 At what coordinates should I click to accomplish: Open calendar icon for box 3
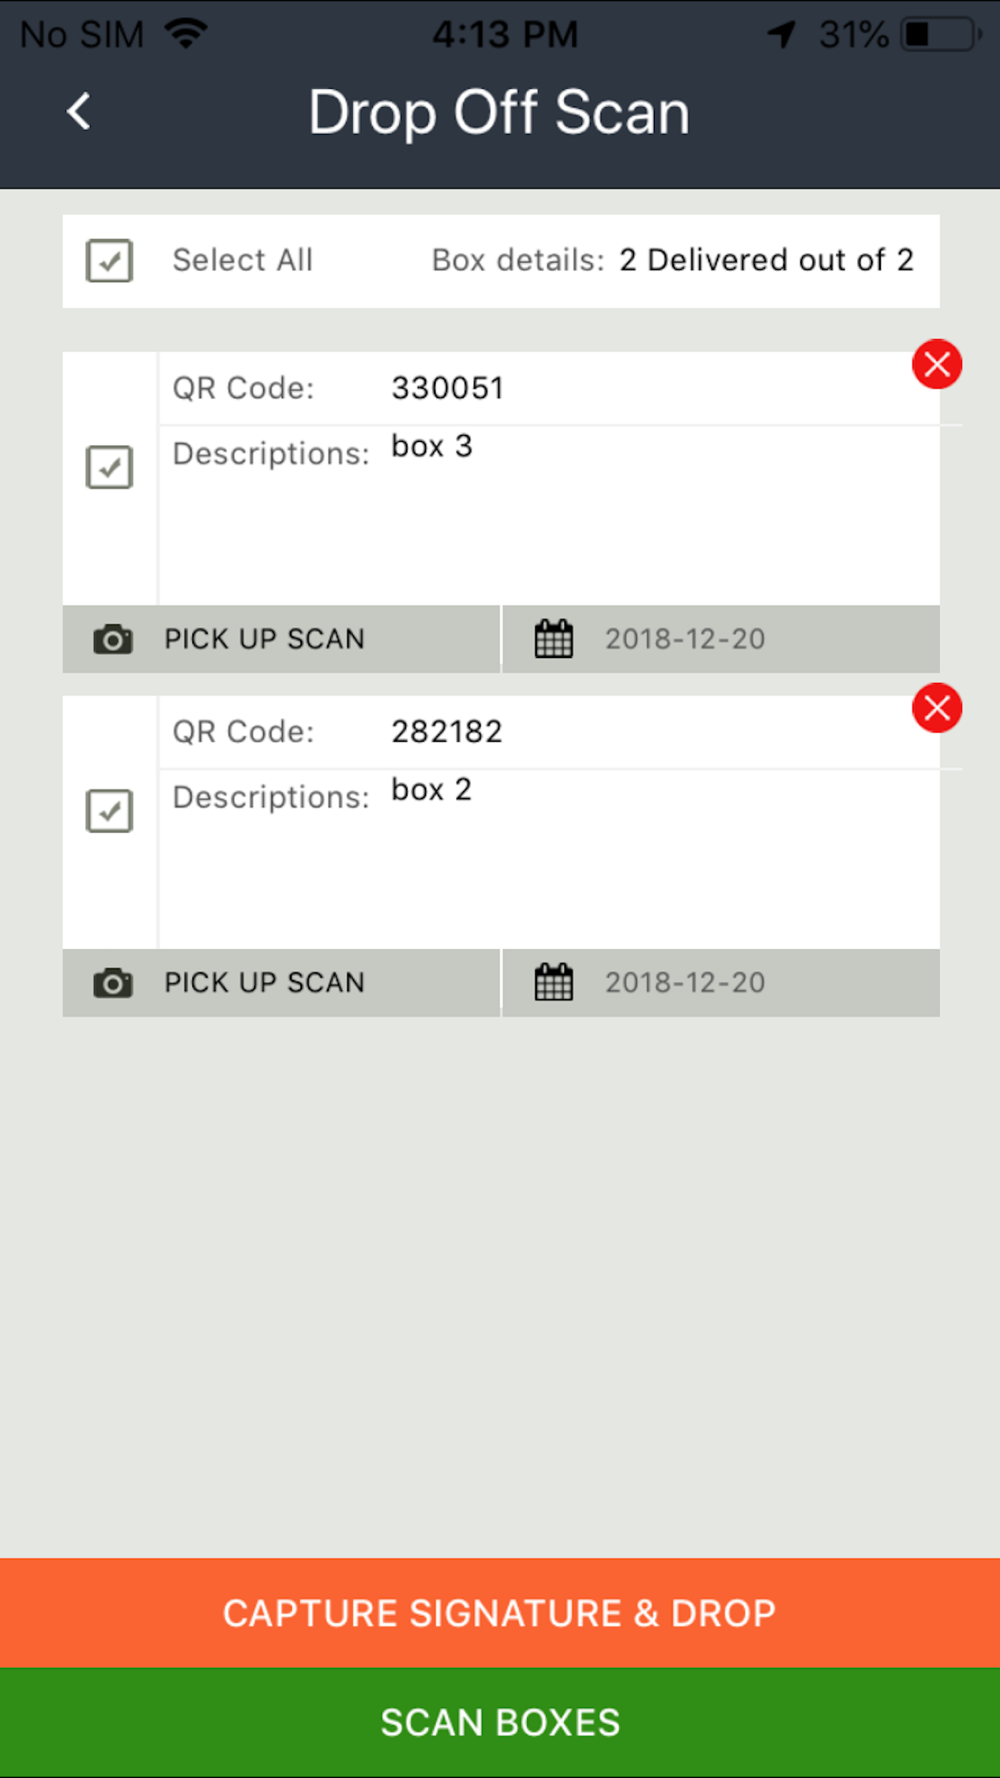pyautogui.click(x=554, y=639)
